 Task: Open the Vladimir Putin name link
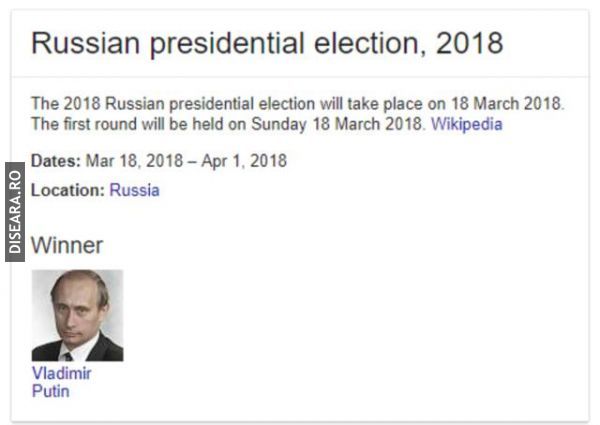(x=61, y=382)
